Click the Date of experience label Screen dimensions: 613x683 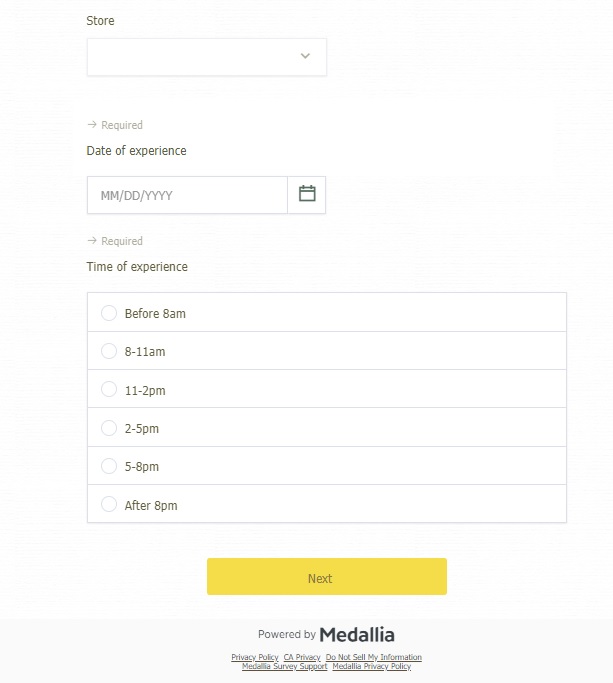pyautogui.click(x=136, y=151)
